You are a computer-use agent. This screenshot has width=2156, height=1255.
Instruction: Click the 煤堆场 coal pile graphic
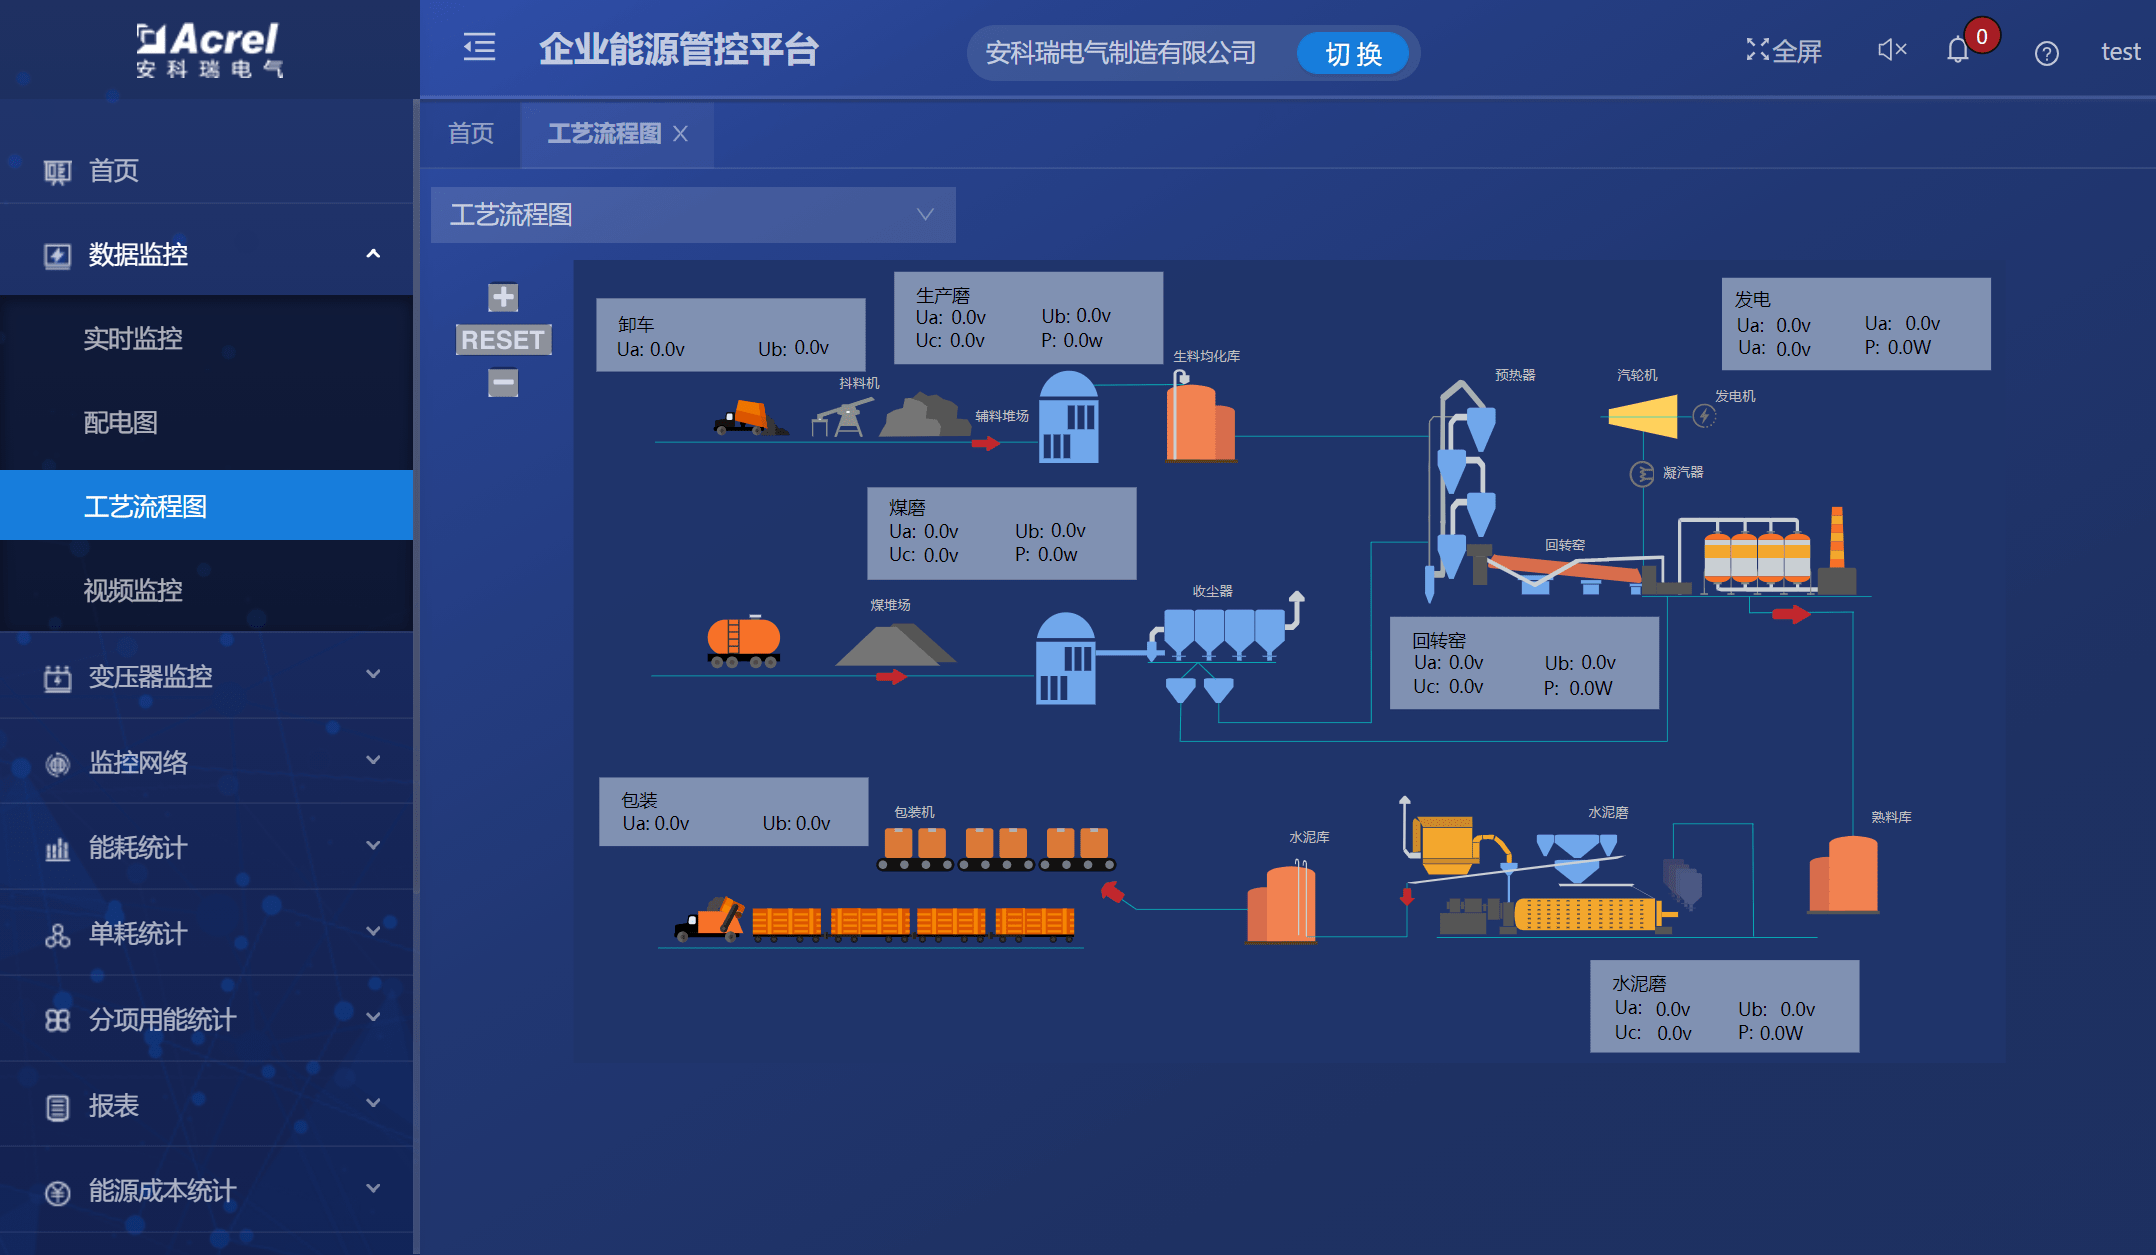[x=895, y=645]
